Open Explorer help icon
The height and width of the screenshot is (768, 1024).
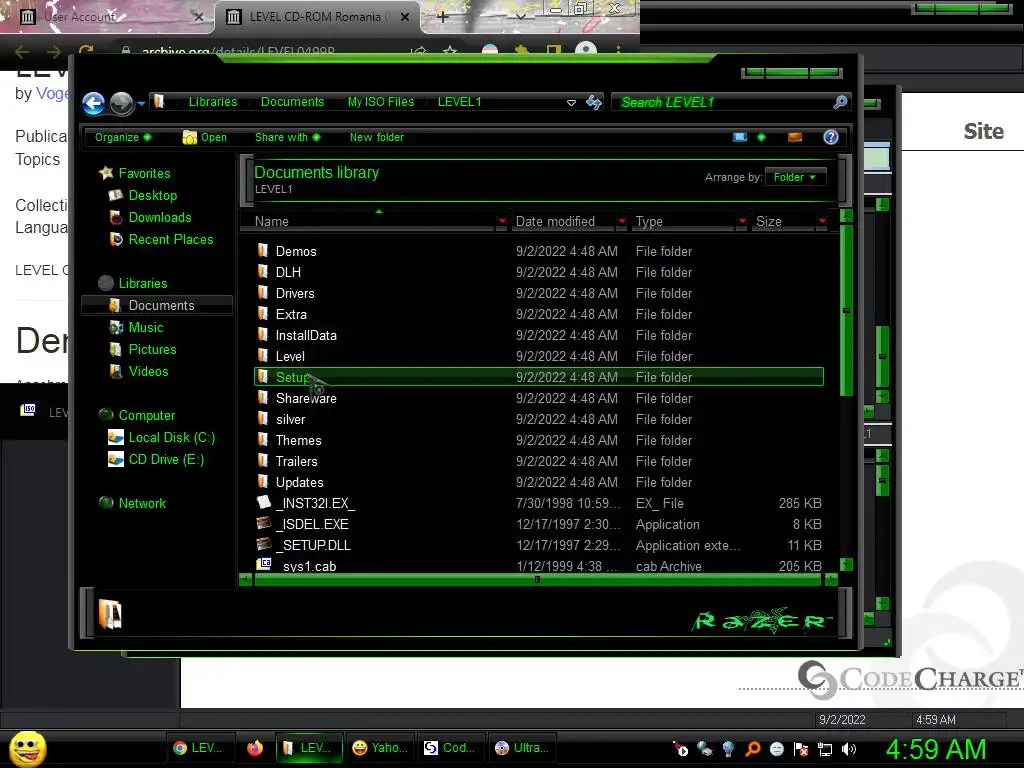click(x=831, y=136)
